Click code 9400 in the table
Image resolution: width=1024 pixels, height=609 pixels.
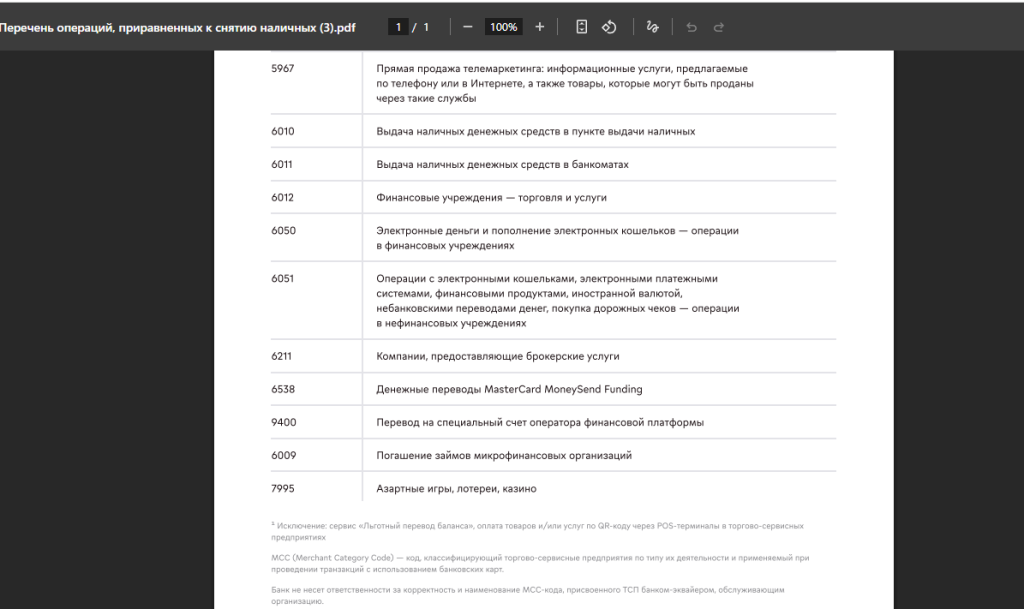[282, 422]
